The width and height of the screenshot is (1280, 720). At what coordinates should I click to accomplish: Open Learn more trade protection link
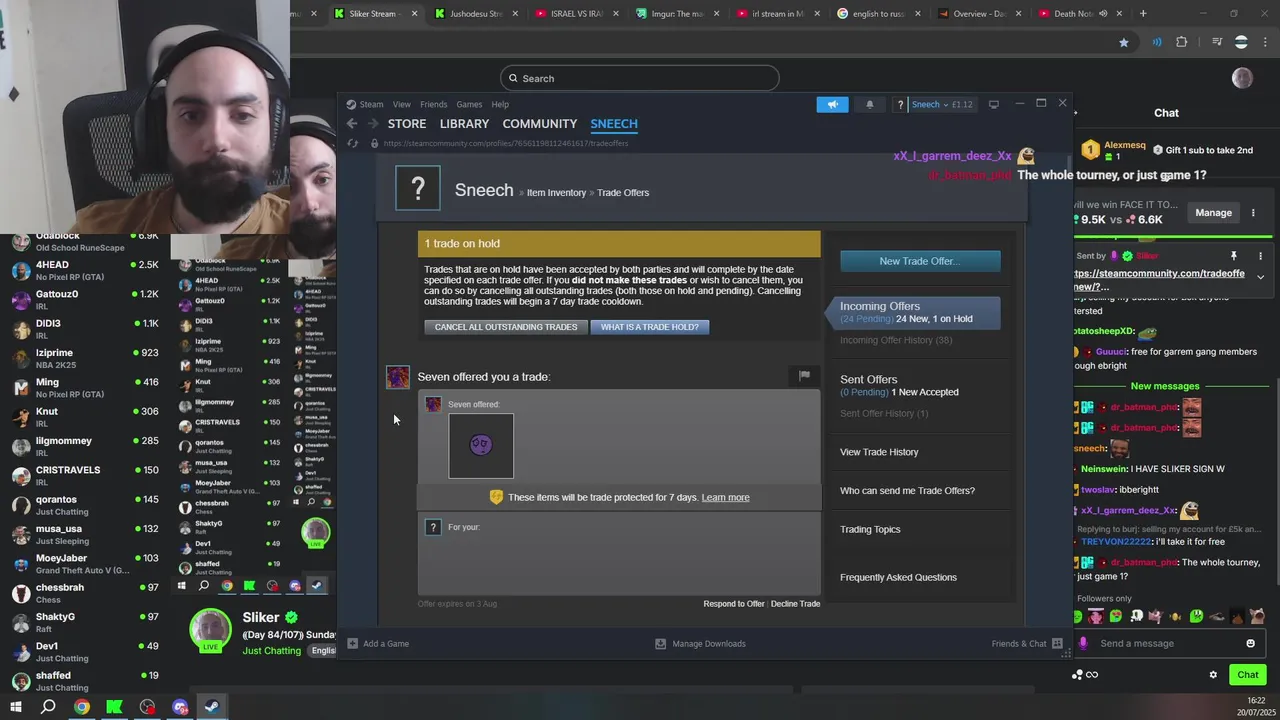tap(725, 497)
